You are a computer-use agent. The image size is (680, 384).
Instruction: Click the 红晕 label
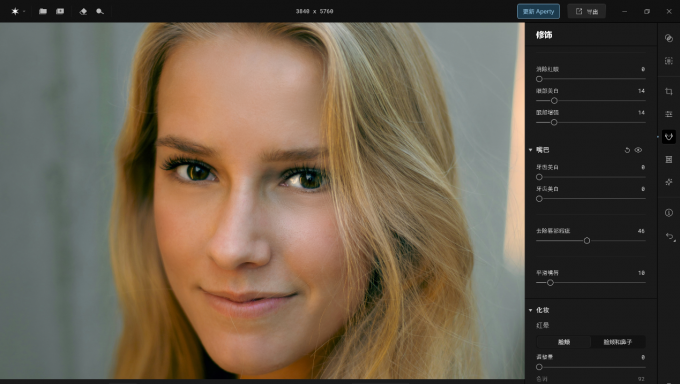coord(543,325)
